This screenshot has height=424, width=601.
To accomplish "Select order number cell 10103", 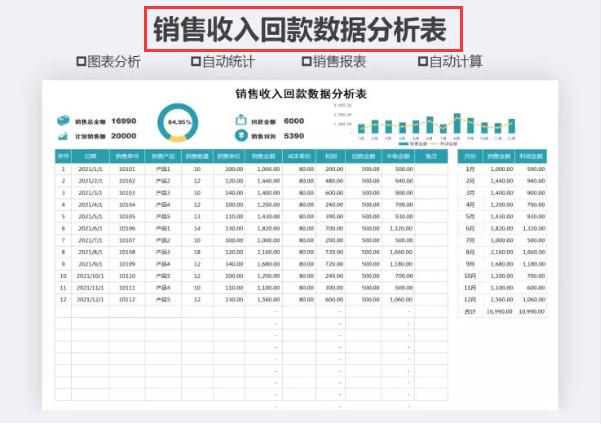I will [127, 193].
